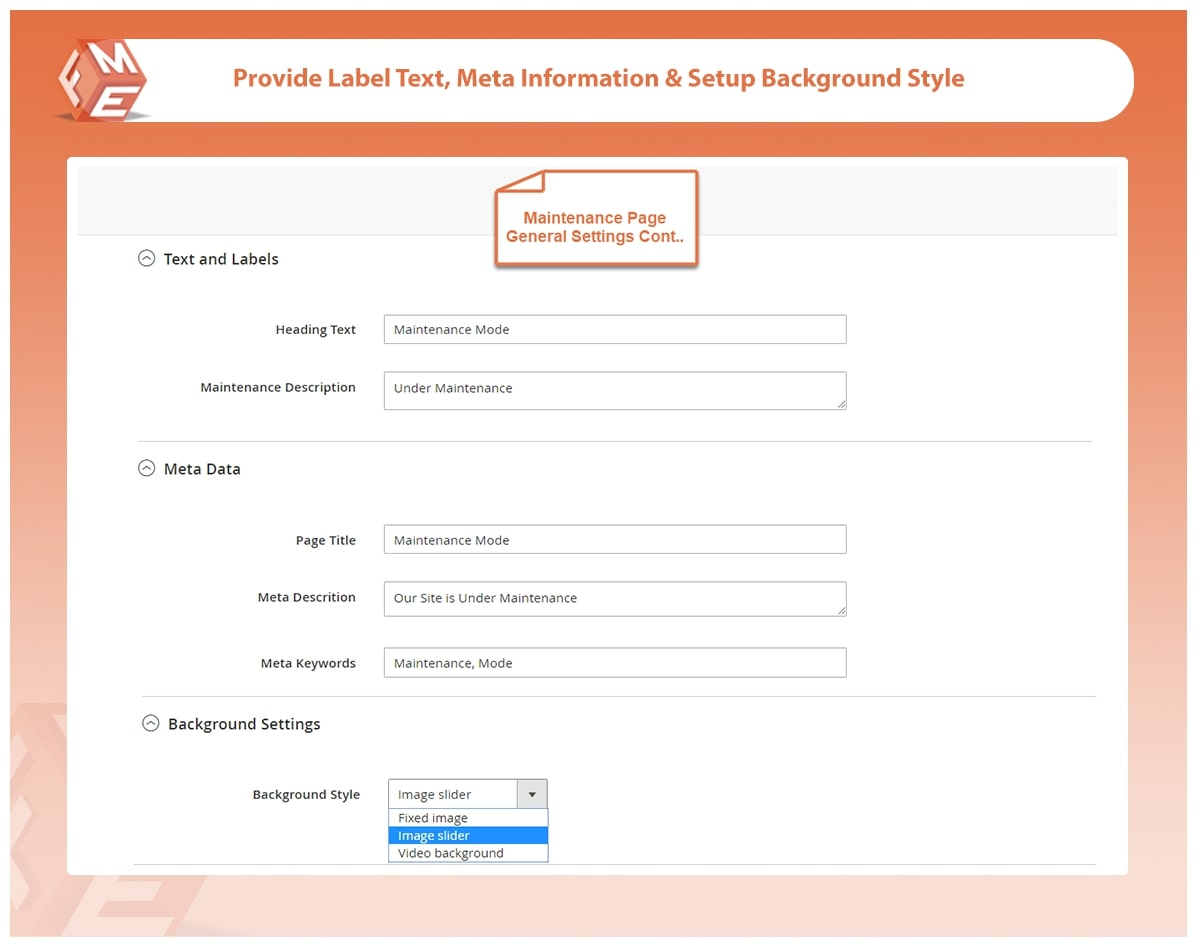
Task: Click Maintenance Description textarea resize handle
Action: click(x=841, y=403)
